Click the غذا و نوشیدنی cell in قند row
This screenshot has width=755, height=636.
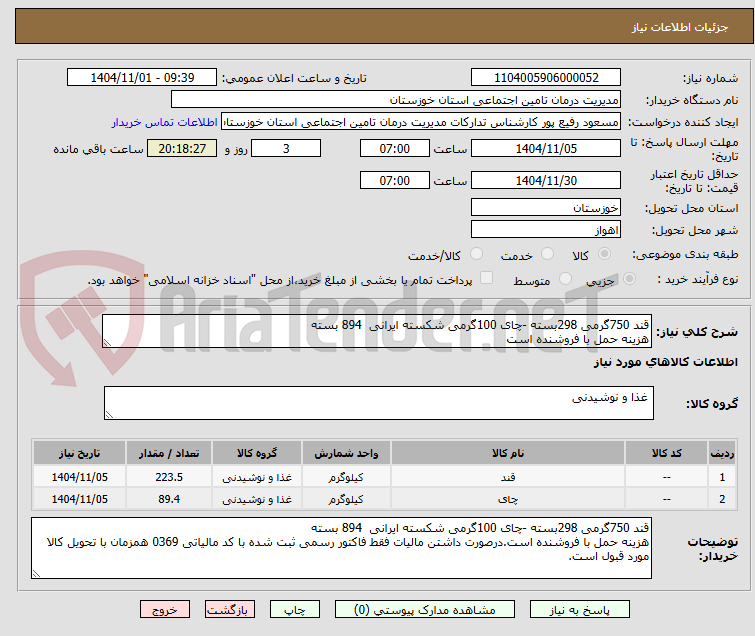pos(257,477)
